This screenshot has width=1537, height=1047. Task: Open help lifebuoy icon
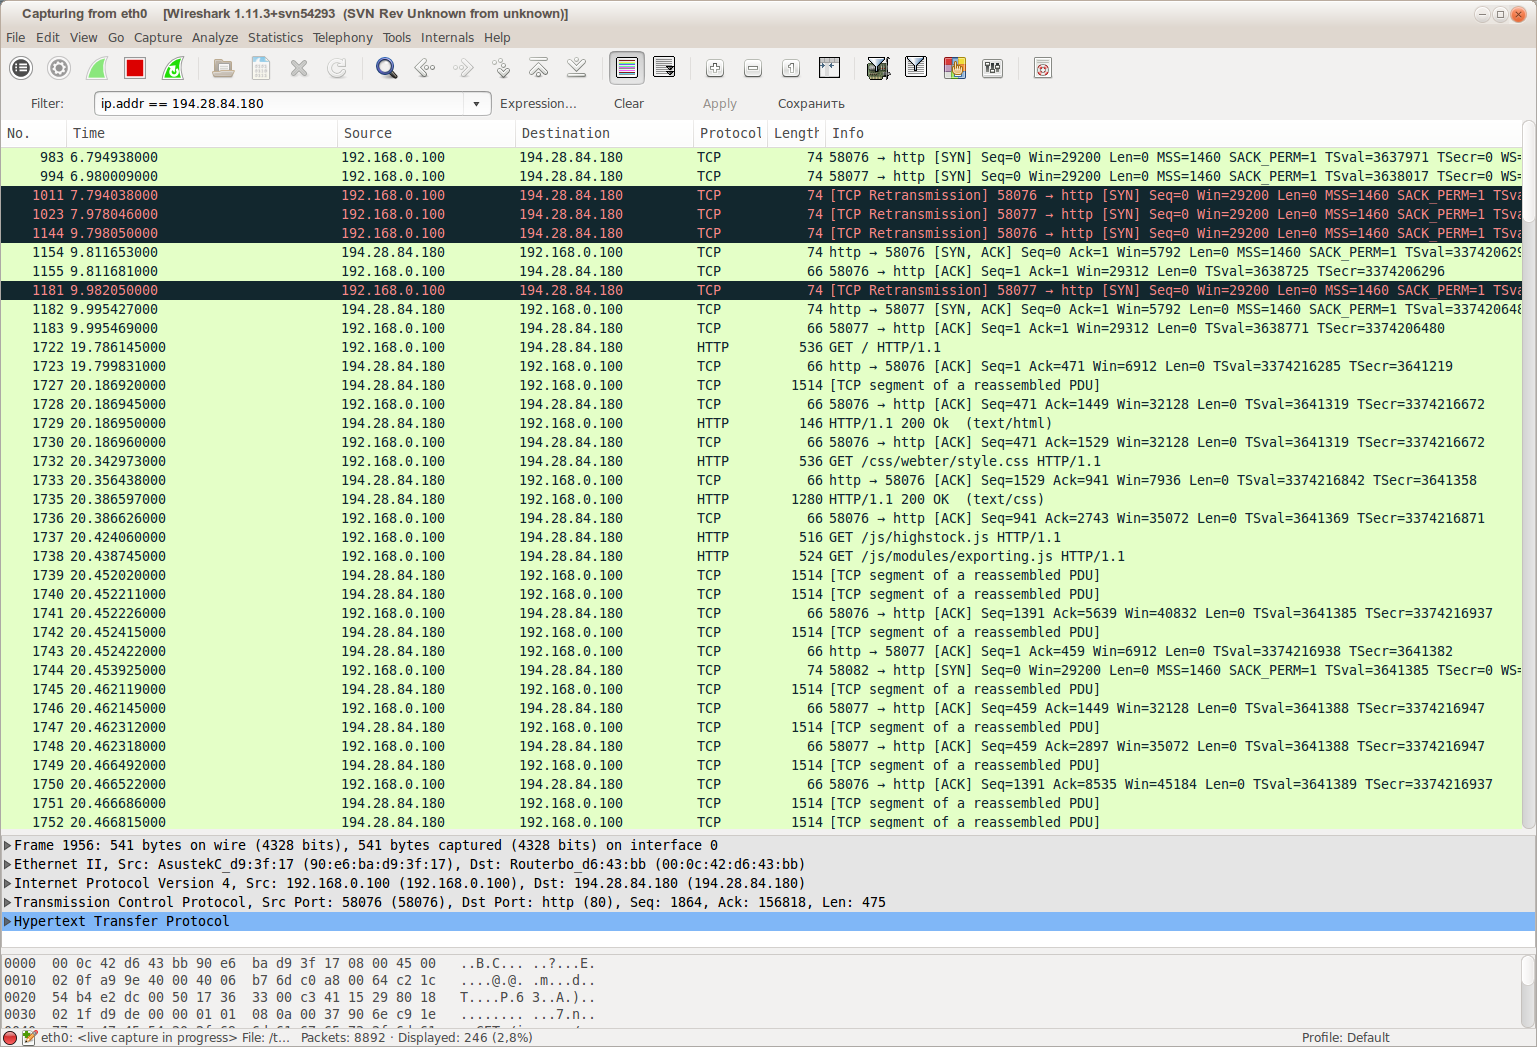point(1043,68)
